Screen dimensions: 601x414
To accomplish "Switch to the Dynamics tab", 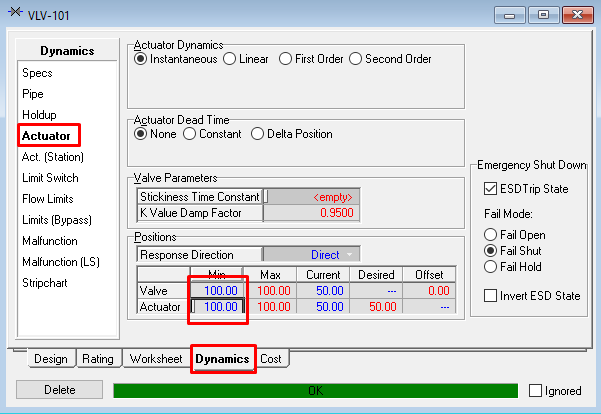I will (x=222, y=359).
